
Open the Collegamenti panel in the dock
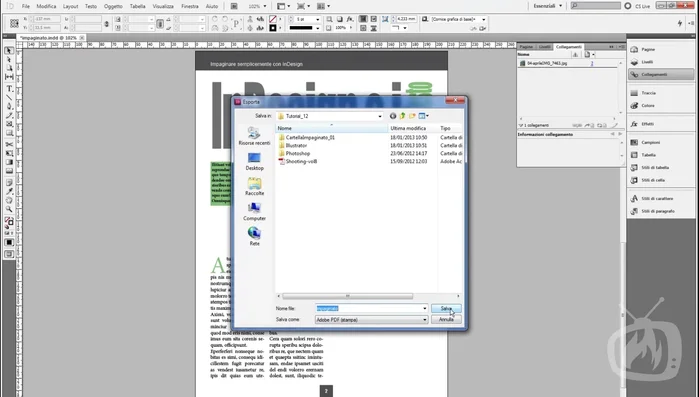[x=661, y=74]
